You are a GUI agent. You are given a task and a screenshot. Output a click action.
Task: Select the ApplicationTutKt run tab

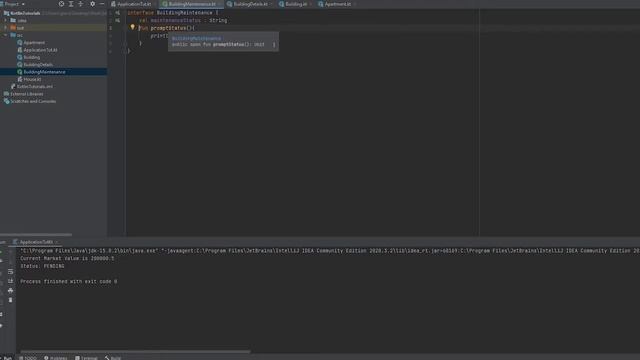click(36, 242)
